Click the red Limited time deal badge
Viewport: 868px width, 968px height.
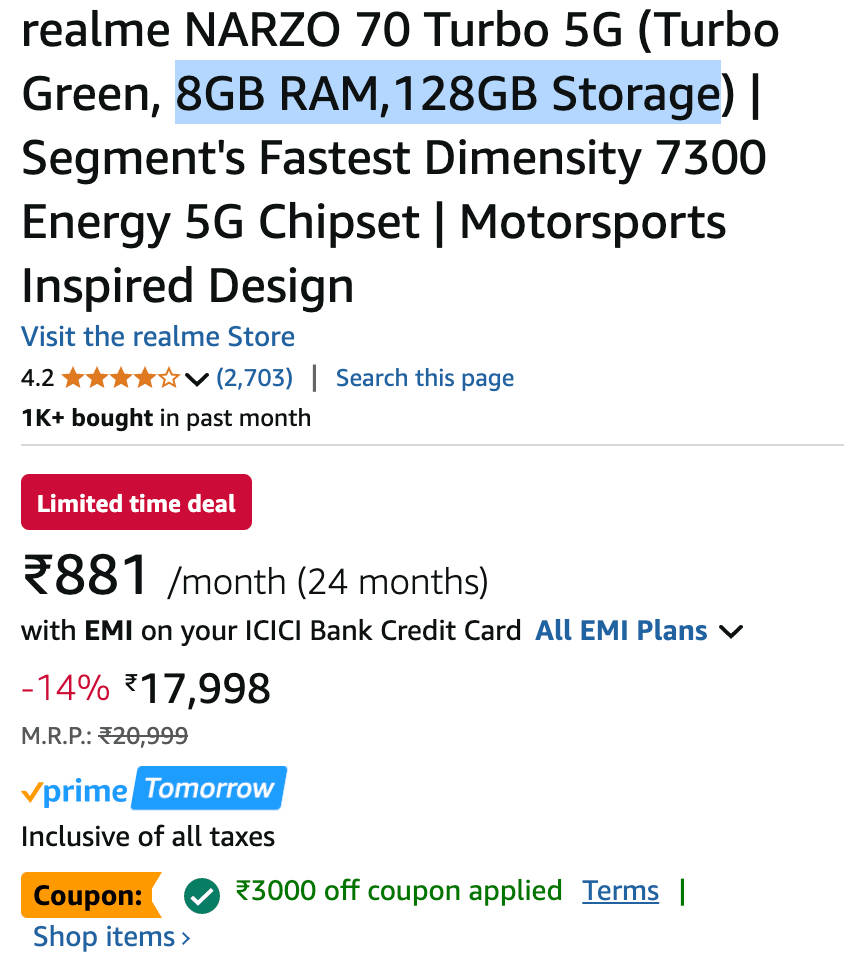tap(136, 502)
